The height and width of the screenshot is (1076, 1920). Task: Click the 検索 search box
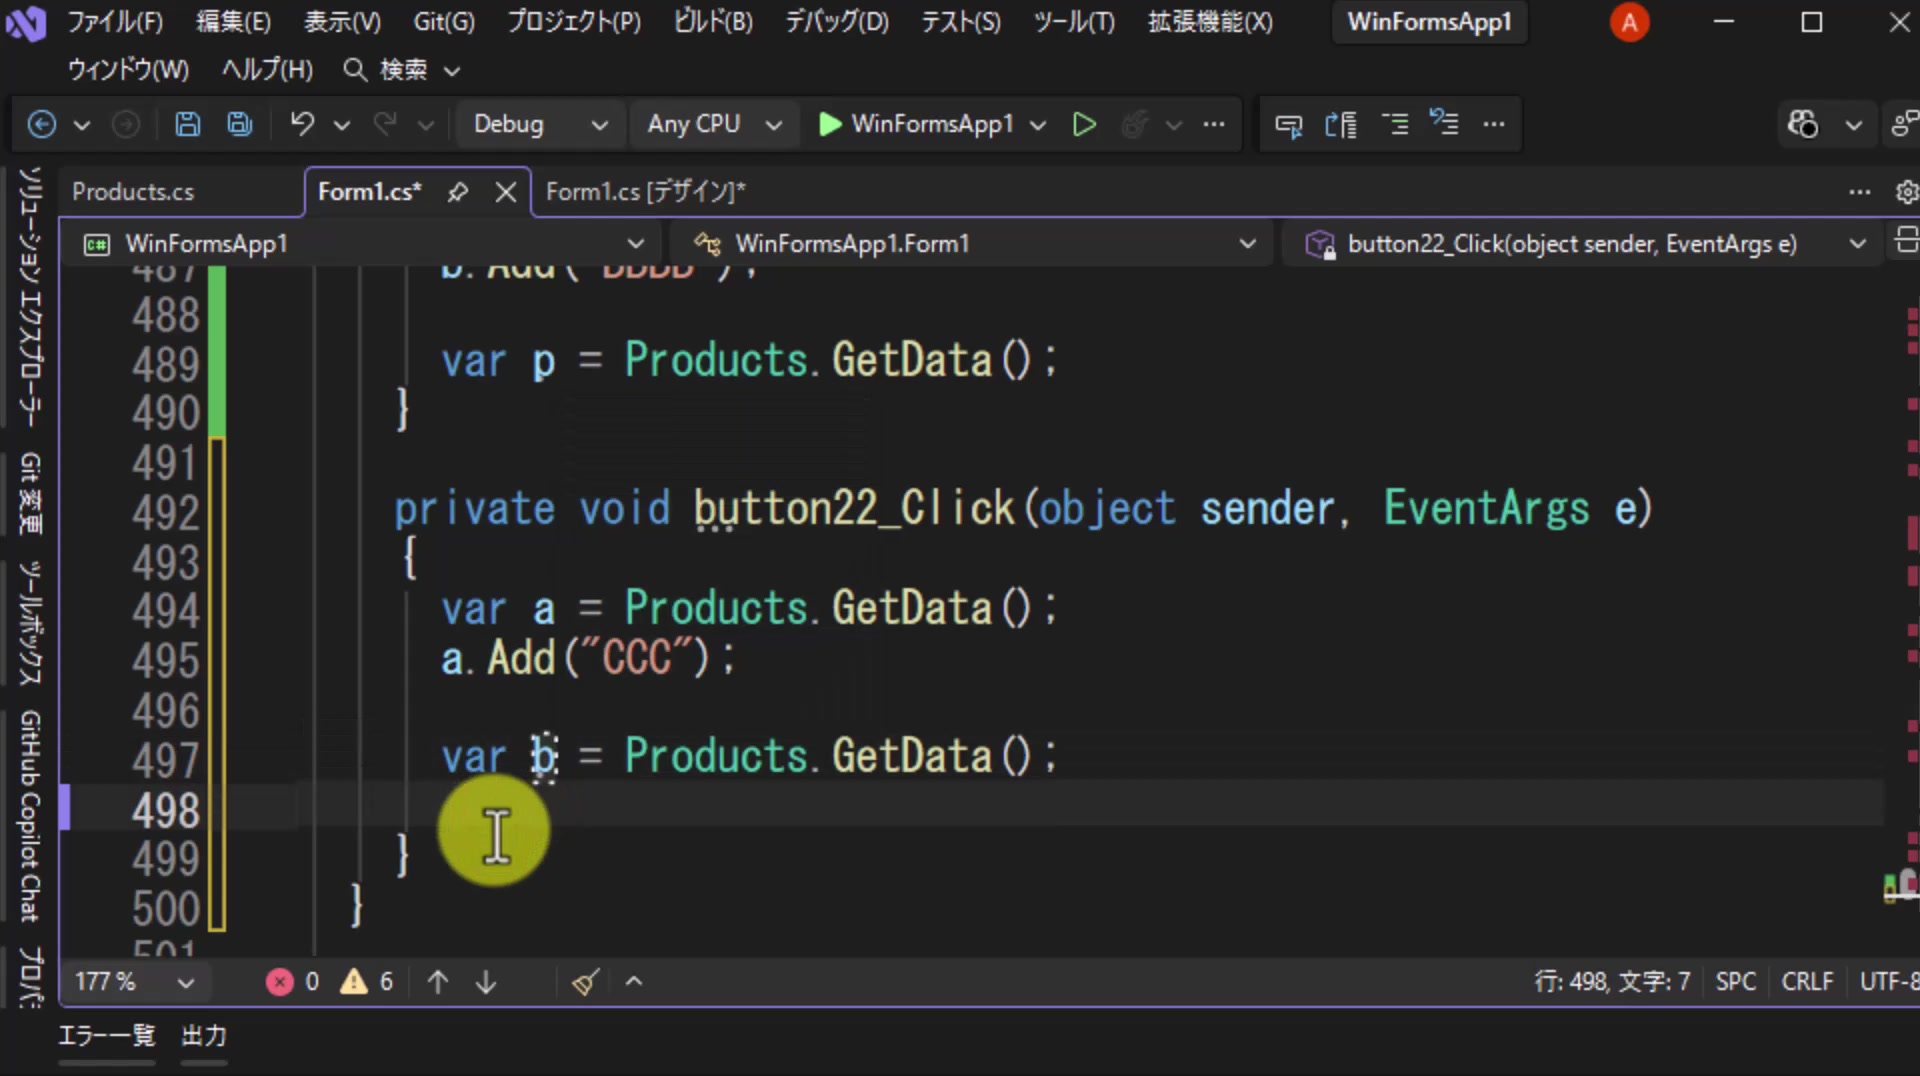[x=402, y=70]
